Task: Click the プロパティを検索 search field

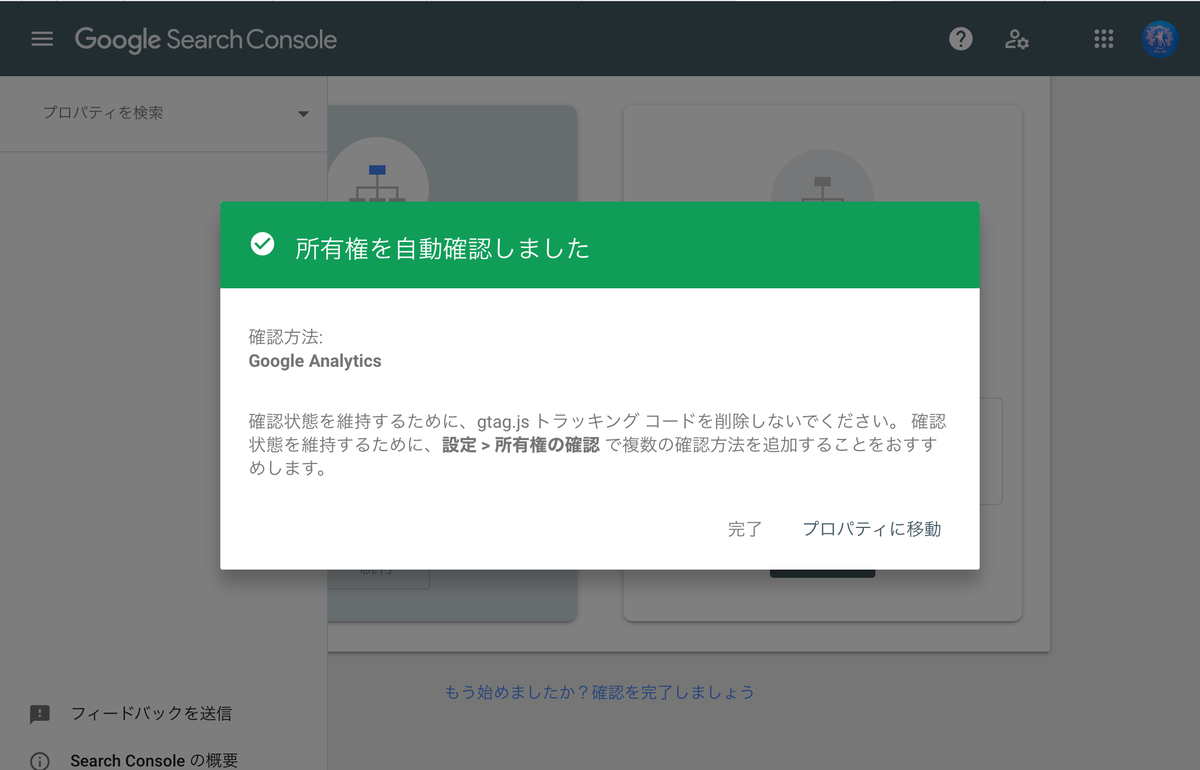Action: (164, 114)
